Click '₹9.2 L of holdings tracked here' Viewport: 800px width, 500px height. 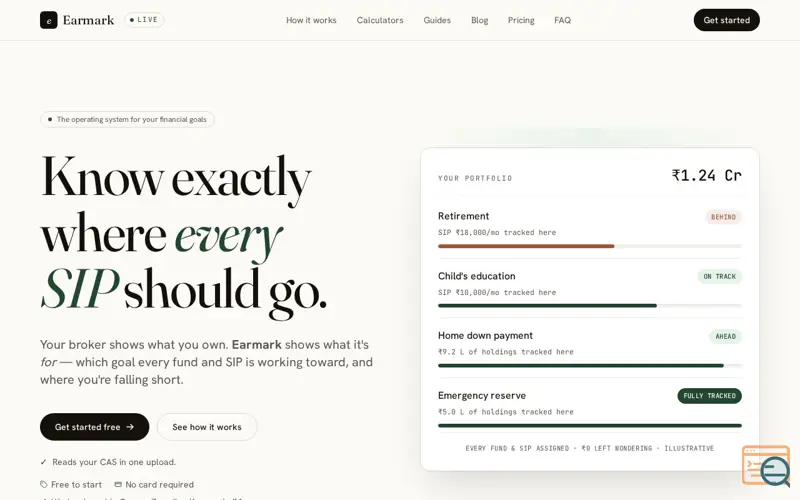(506, 352)
